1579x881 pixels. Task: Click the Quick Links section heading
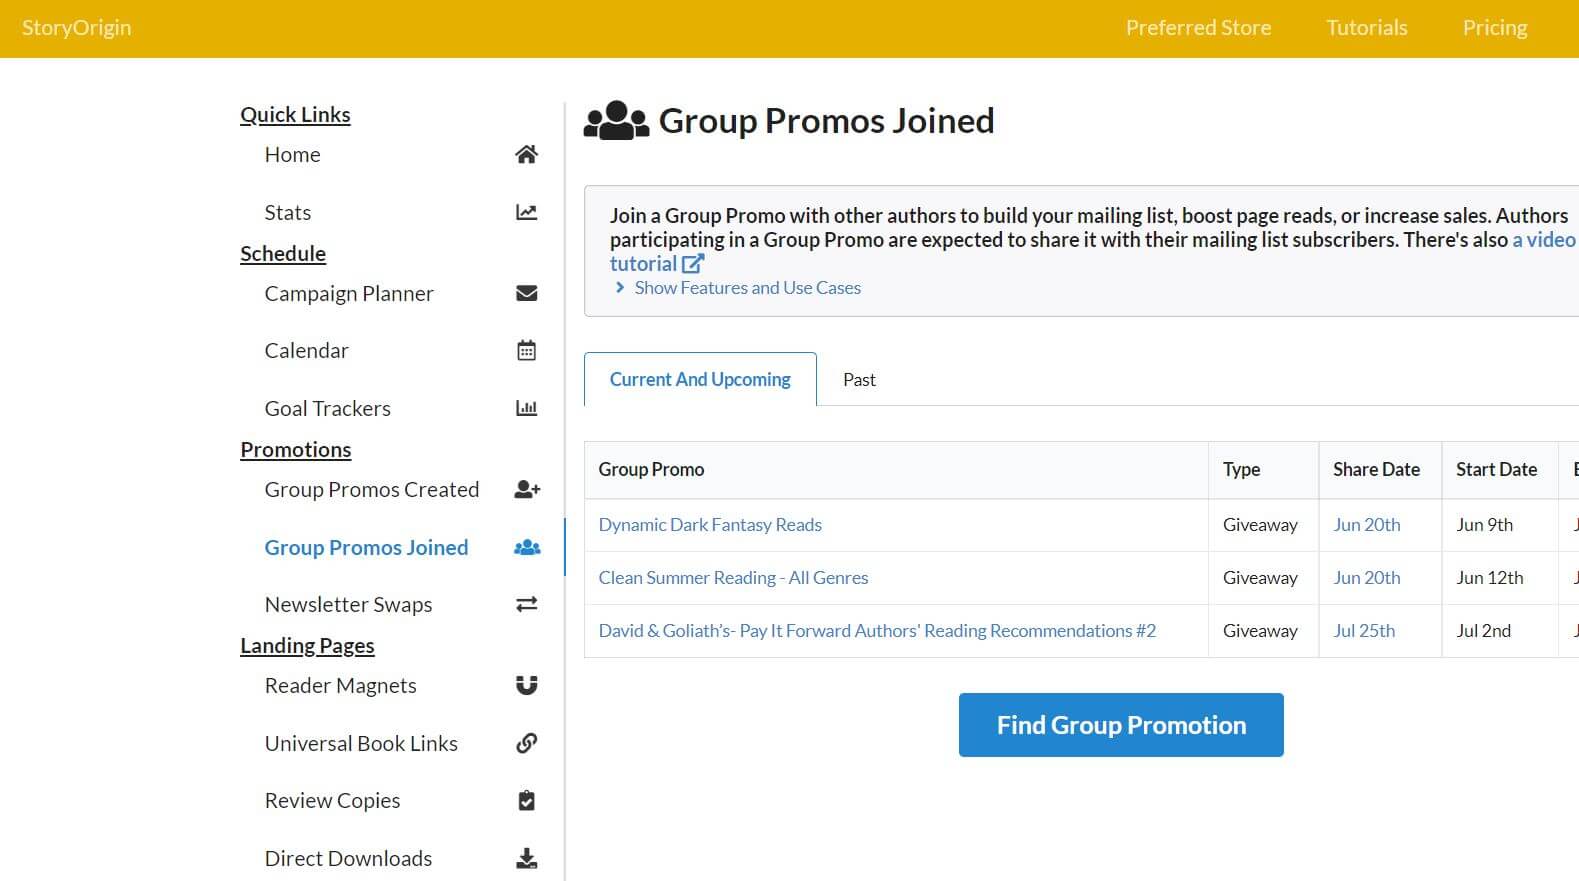pos(295,115)
